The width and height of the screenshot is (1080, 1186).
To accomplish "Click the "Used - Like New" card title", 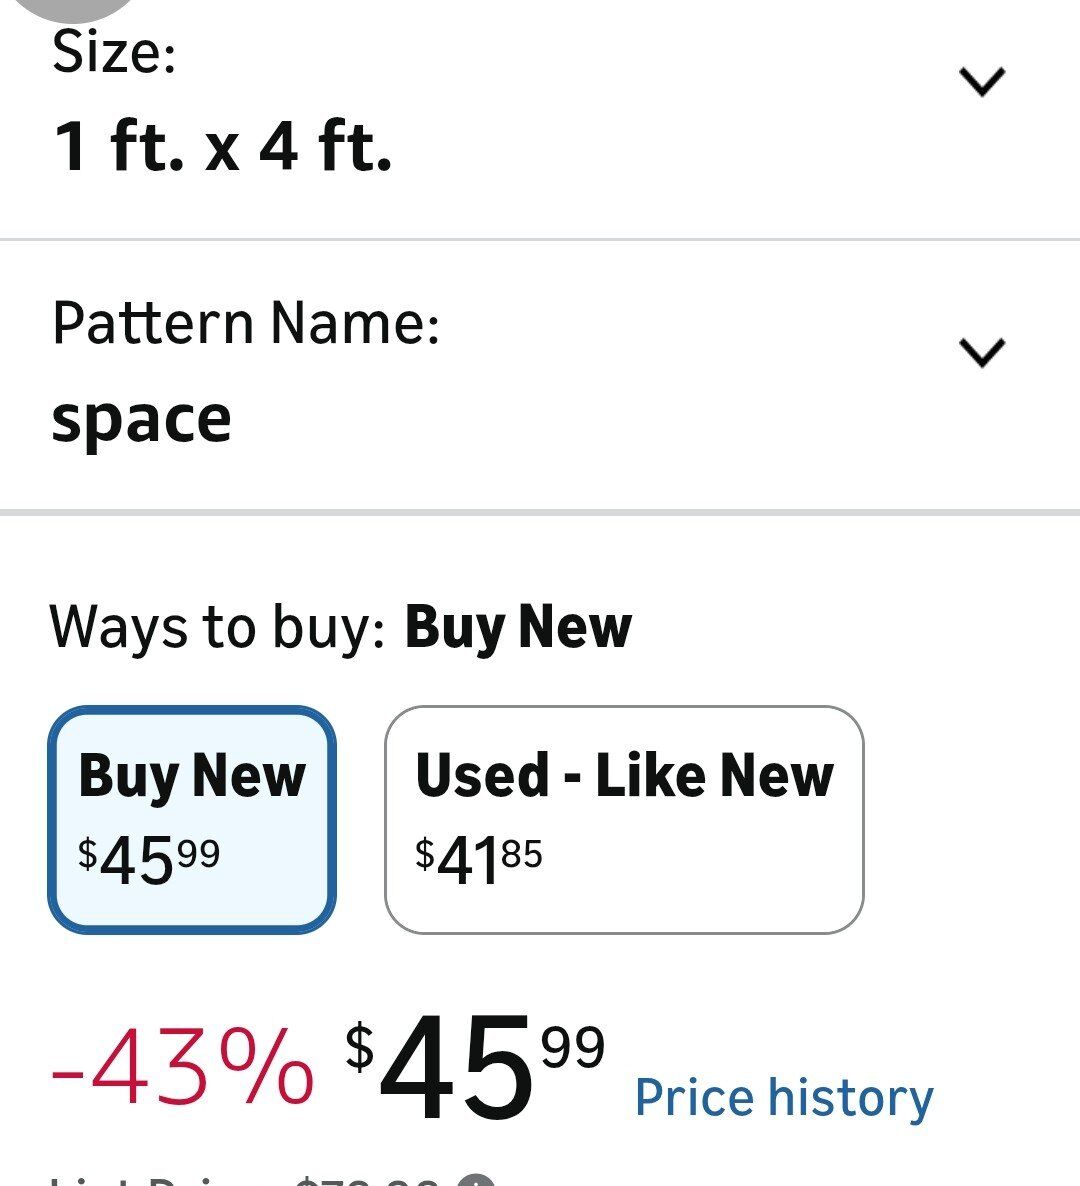I will [624, 776].
